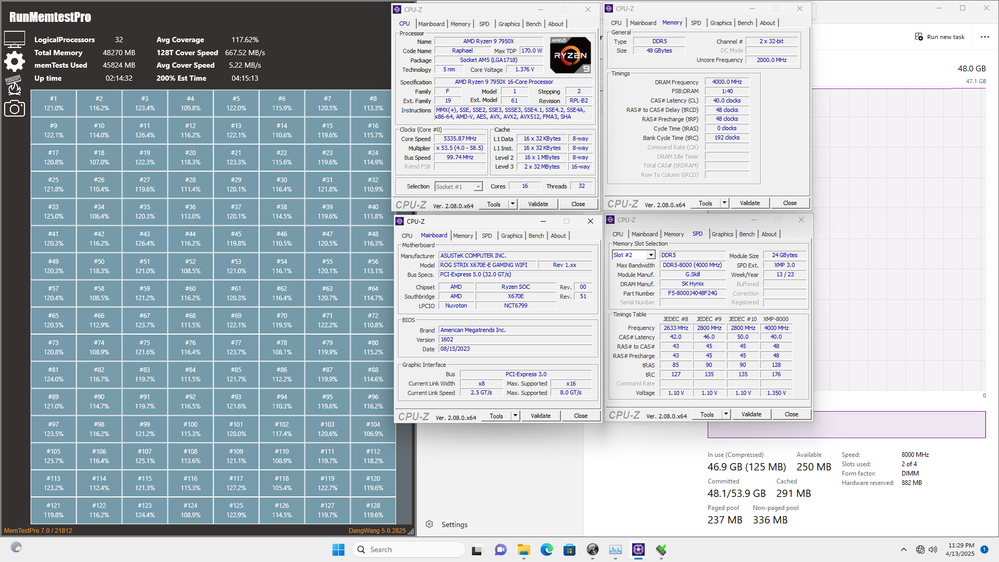Select memtest cell #1 at 121.0%

coord(54,103)
